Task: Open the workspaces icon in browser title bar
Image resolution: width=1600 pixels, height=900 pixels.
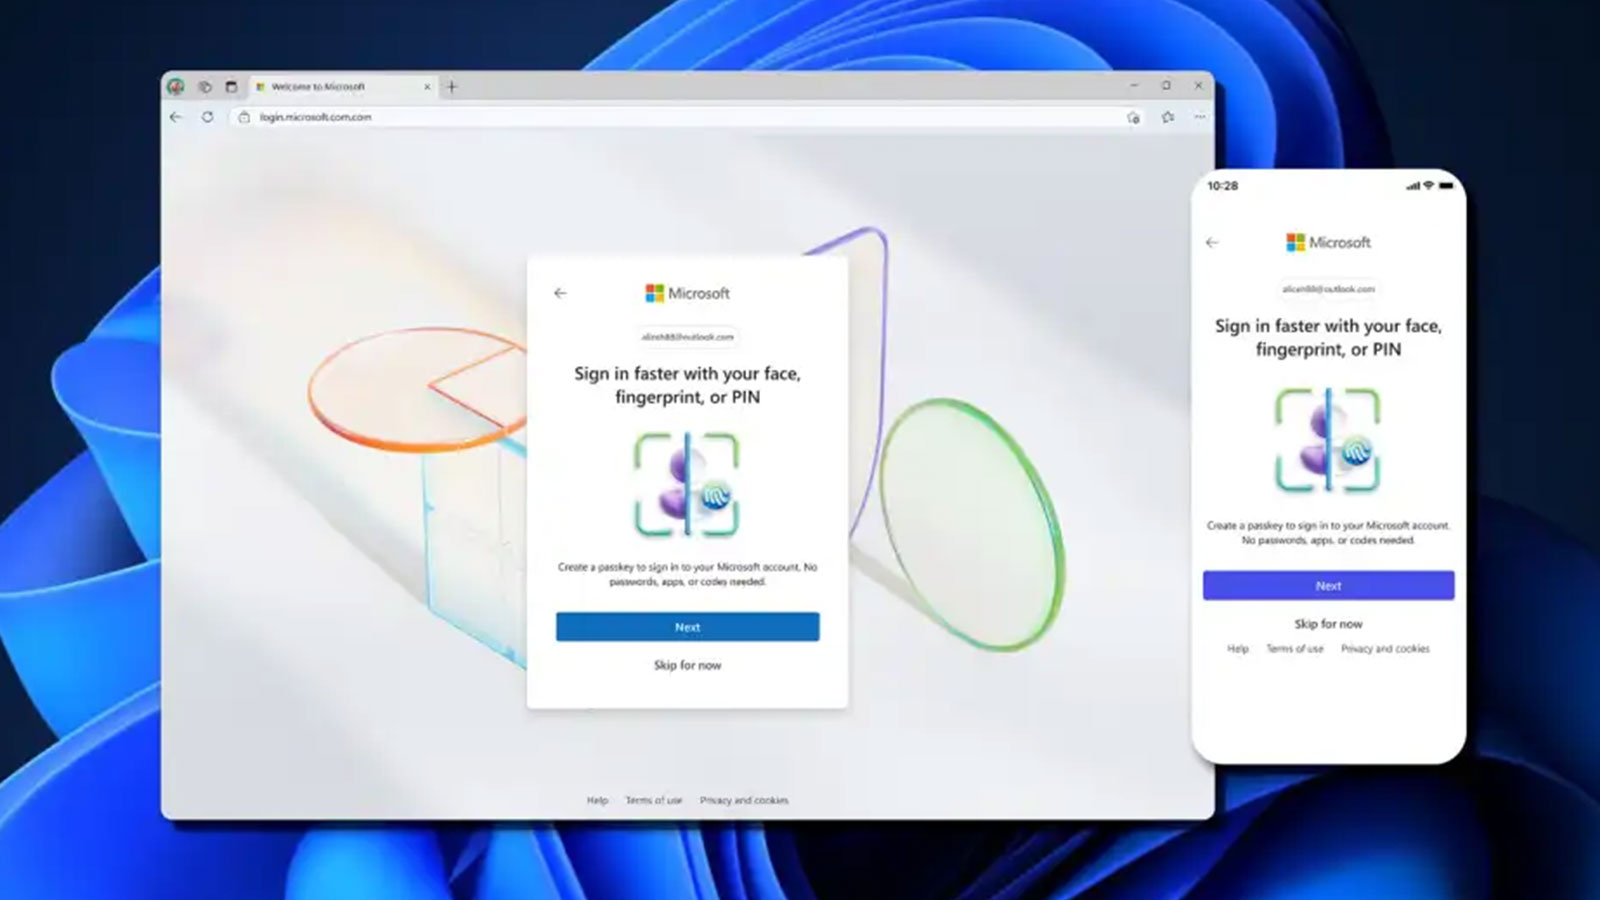Action: point(205,87)
